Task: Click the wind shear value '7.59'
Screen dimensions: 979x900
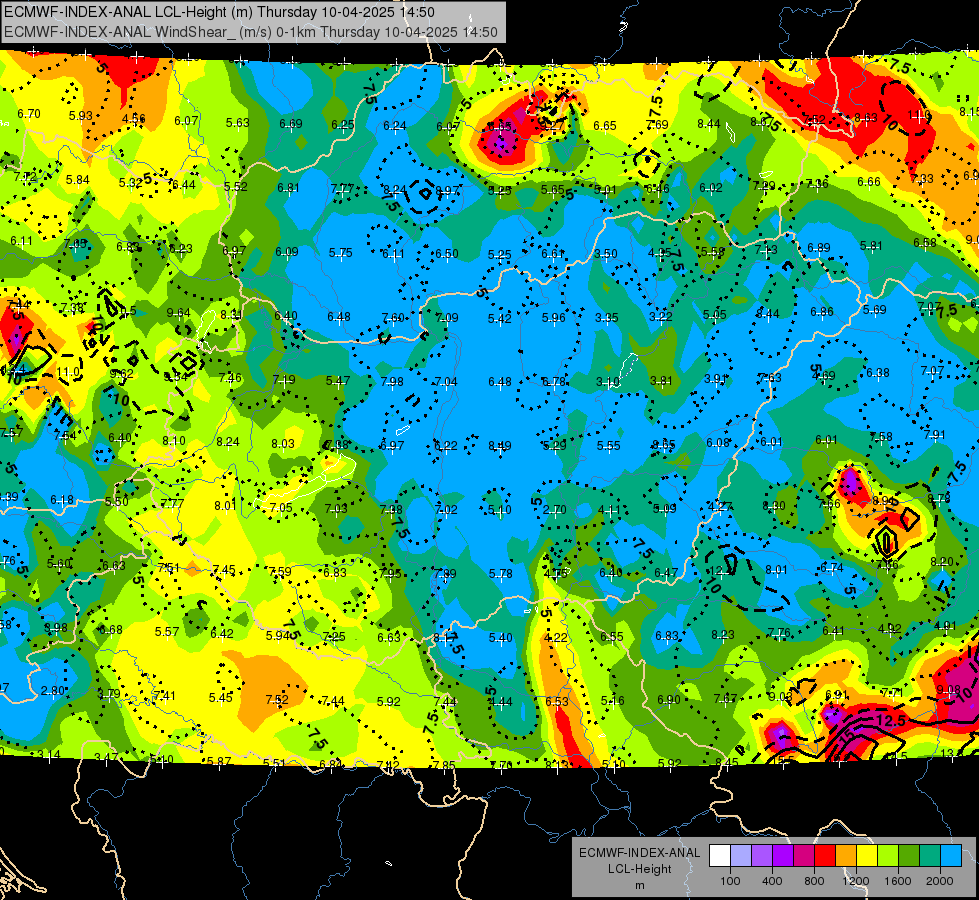Action: (279, 571)
